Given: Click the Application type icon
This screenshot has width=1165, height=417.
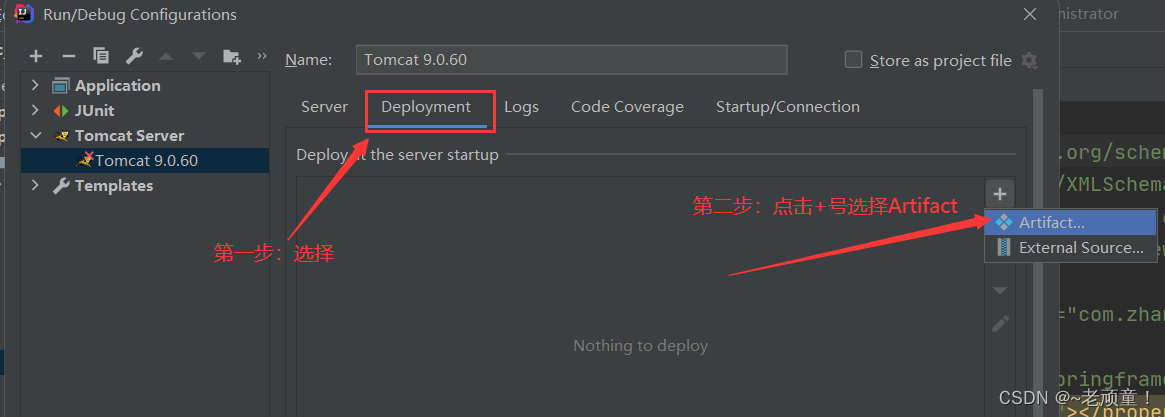Looking at the screenshot, I should click(x=61, y=85).
